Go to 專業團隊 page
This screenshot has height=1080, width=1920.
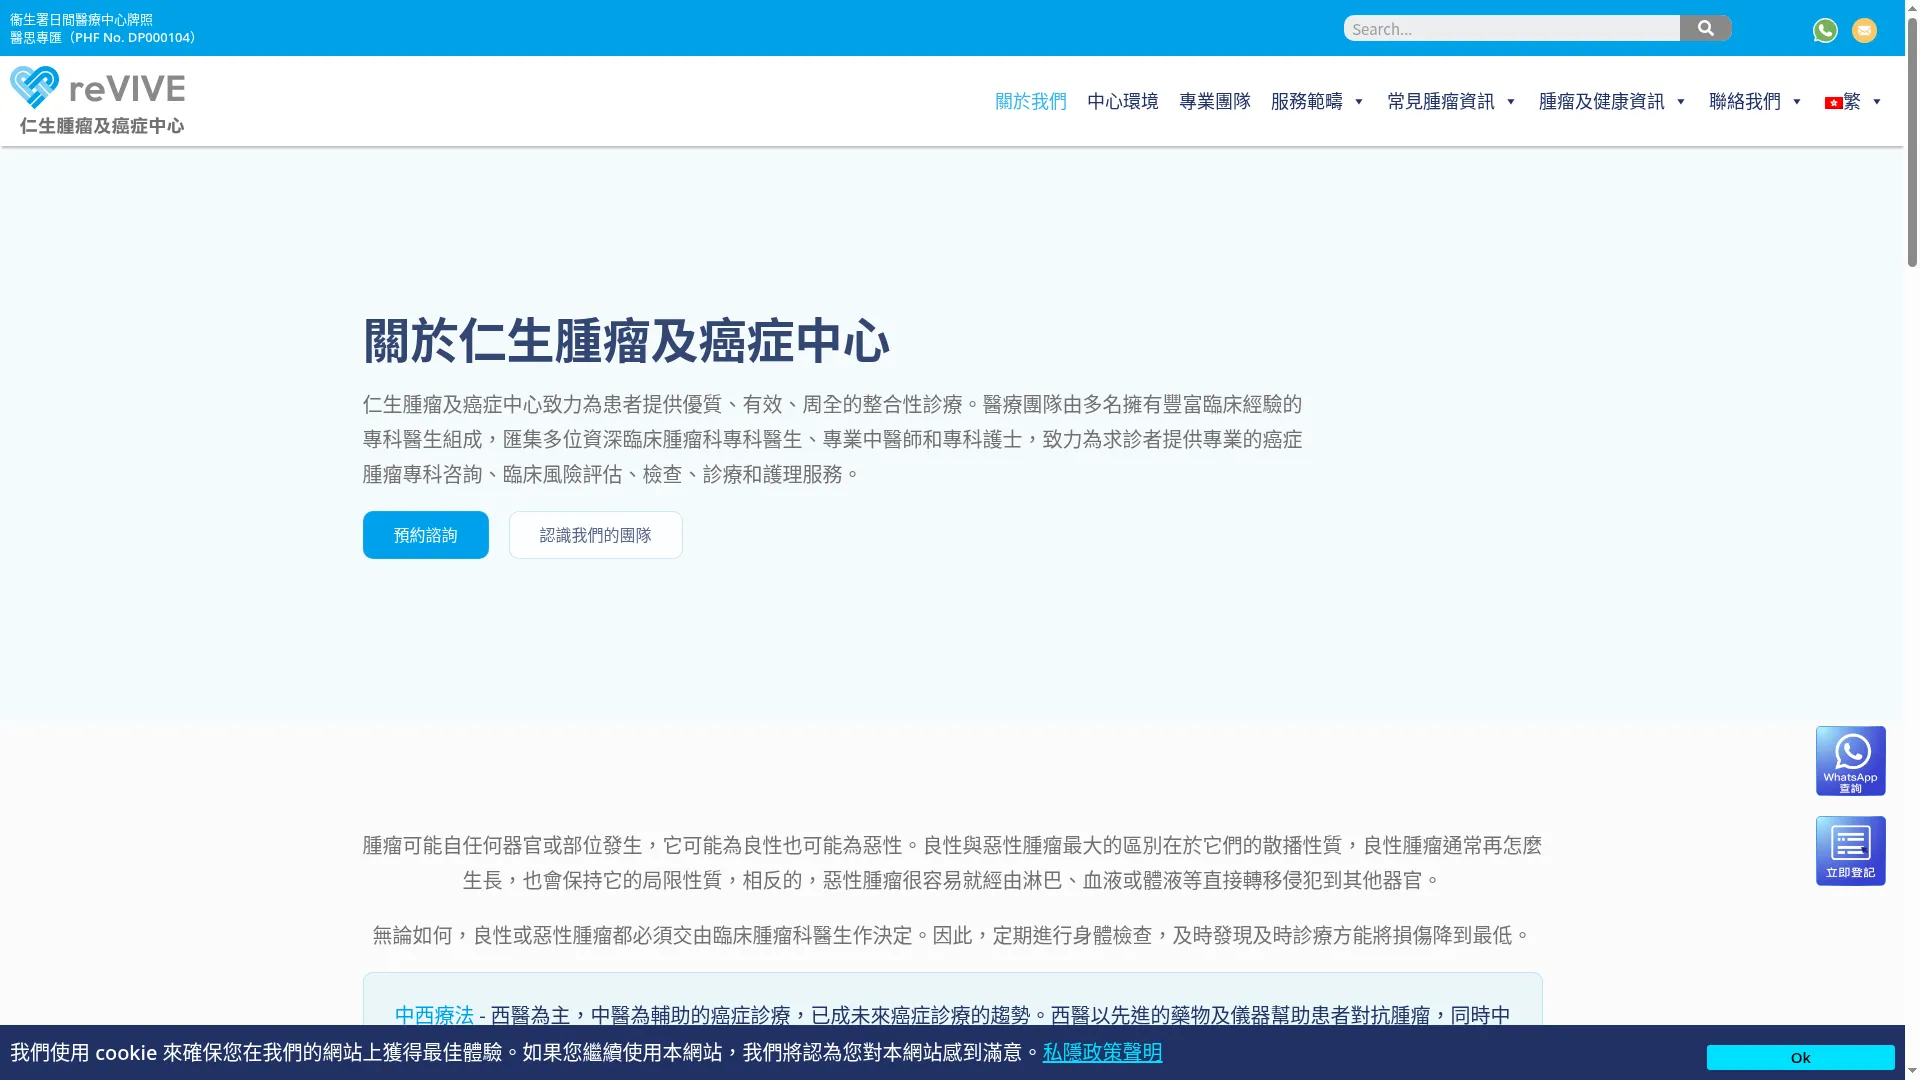1214,101
